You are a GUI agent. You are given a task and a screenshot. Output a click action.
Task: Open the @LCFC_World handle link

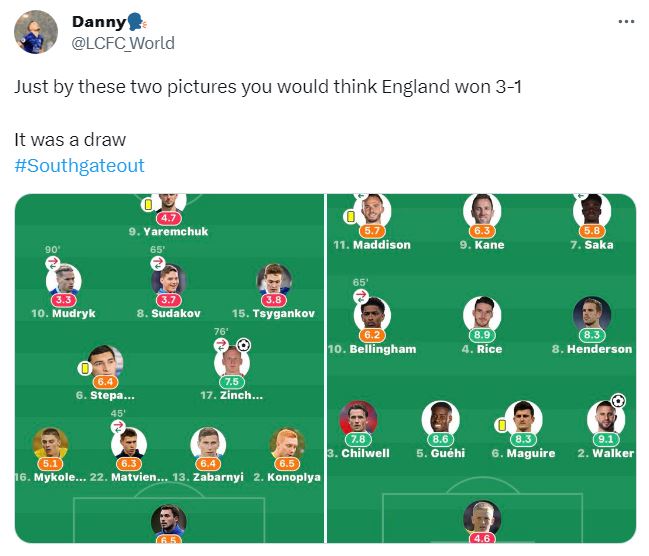(x=123, y=43)
